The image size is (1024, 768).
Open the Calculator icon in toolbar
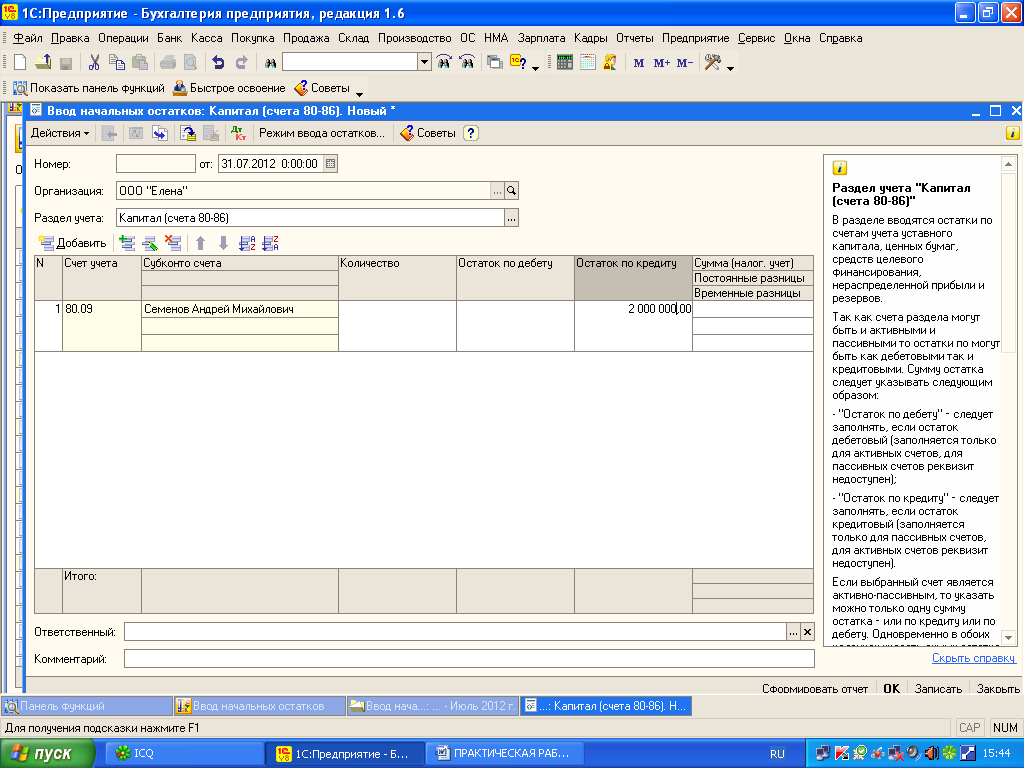coord(565,63)
